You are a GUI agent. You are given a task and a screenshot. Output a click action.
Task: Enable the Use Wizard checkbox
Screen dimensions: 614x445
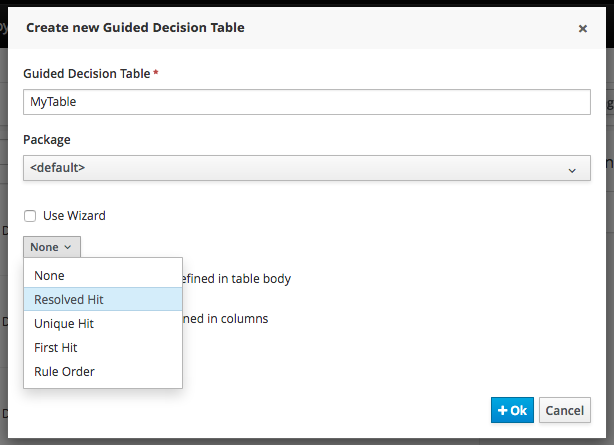pyautogui.click(x=30, y=216)
